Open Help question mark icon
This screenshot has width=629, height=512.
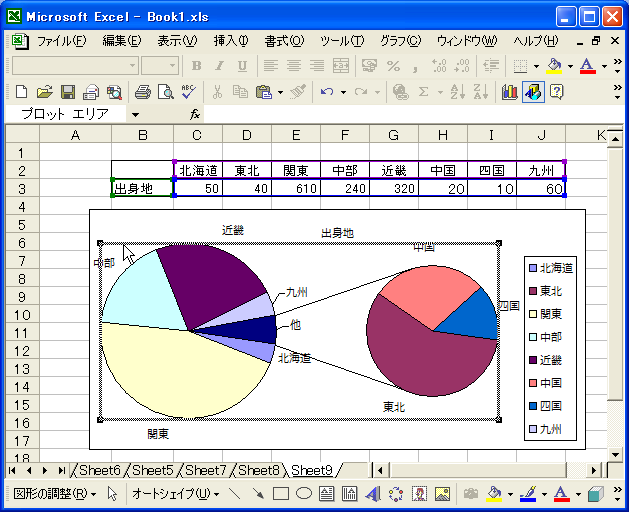click(x=556, y=92)
